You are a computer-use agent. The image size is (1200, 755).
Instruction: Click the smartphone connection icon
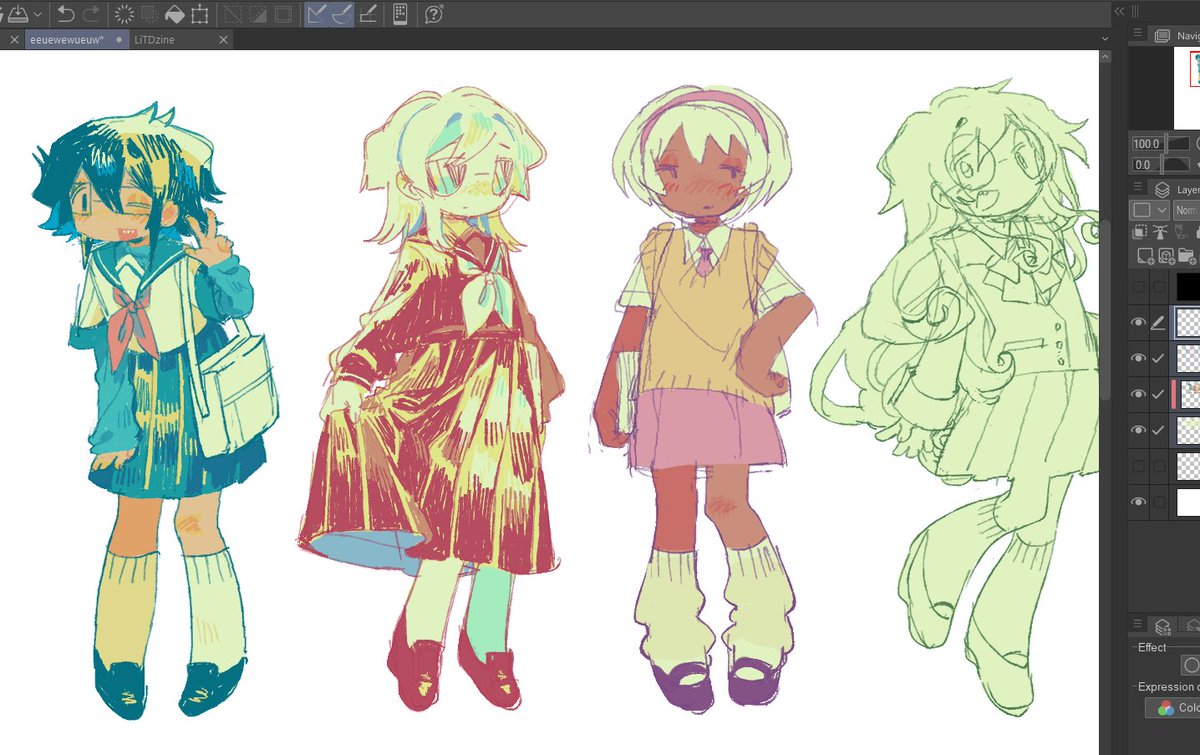(x=400, y=14)
